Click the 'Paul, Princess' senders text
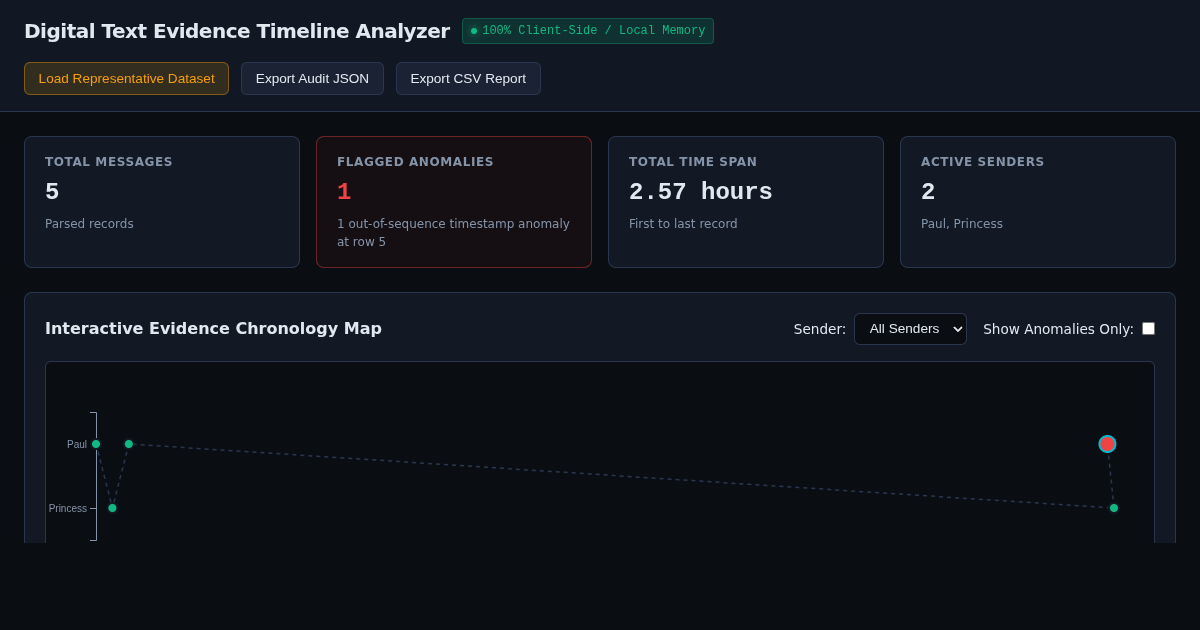Image resolution: width=1200 pixels, height=630 pixels. [962, 224]
